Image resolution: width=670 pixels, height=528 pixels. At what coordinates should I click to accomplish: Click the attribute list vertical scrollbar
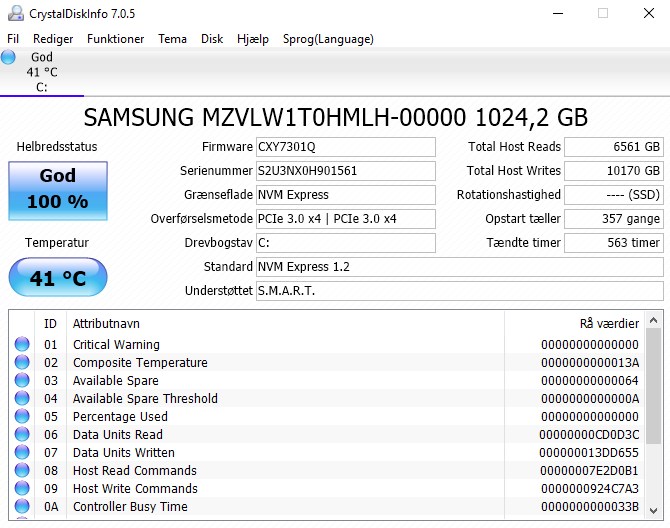tap(653, 420)
